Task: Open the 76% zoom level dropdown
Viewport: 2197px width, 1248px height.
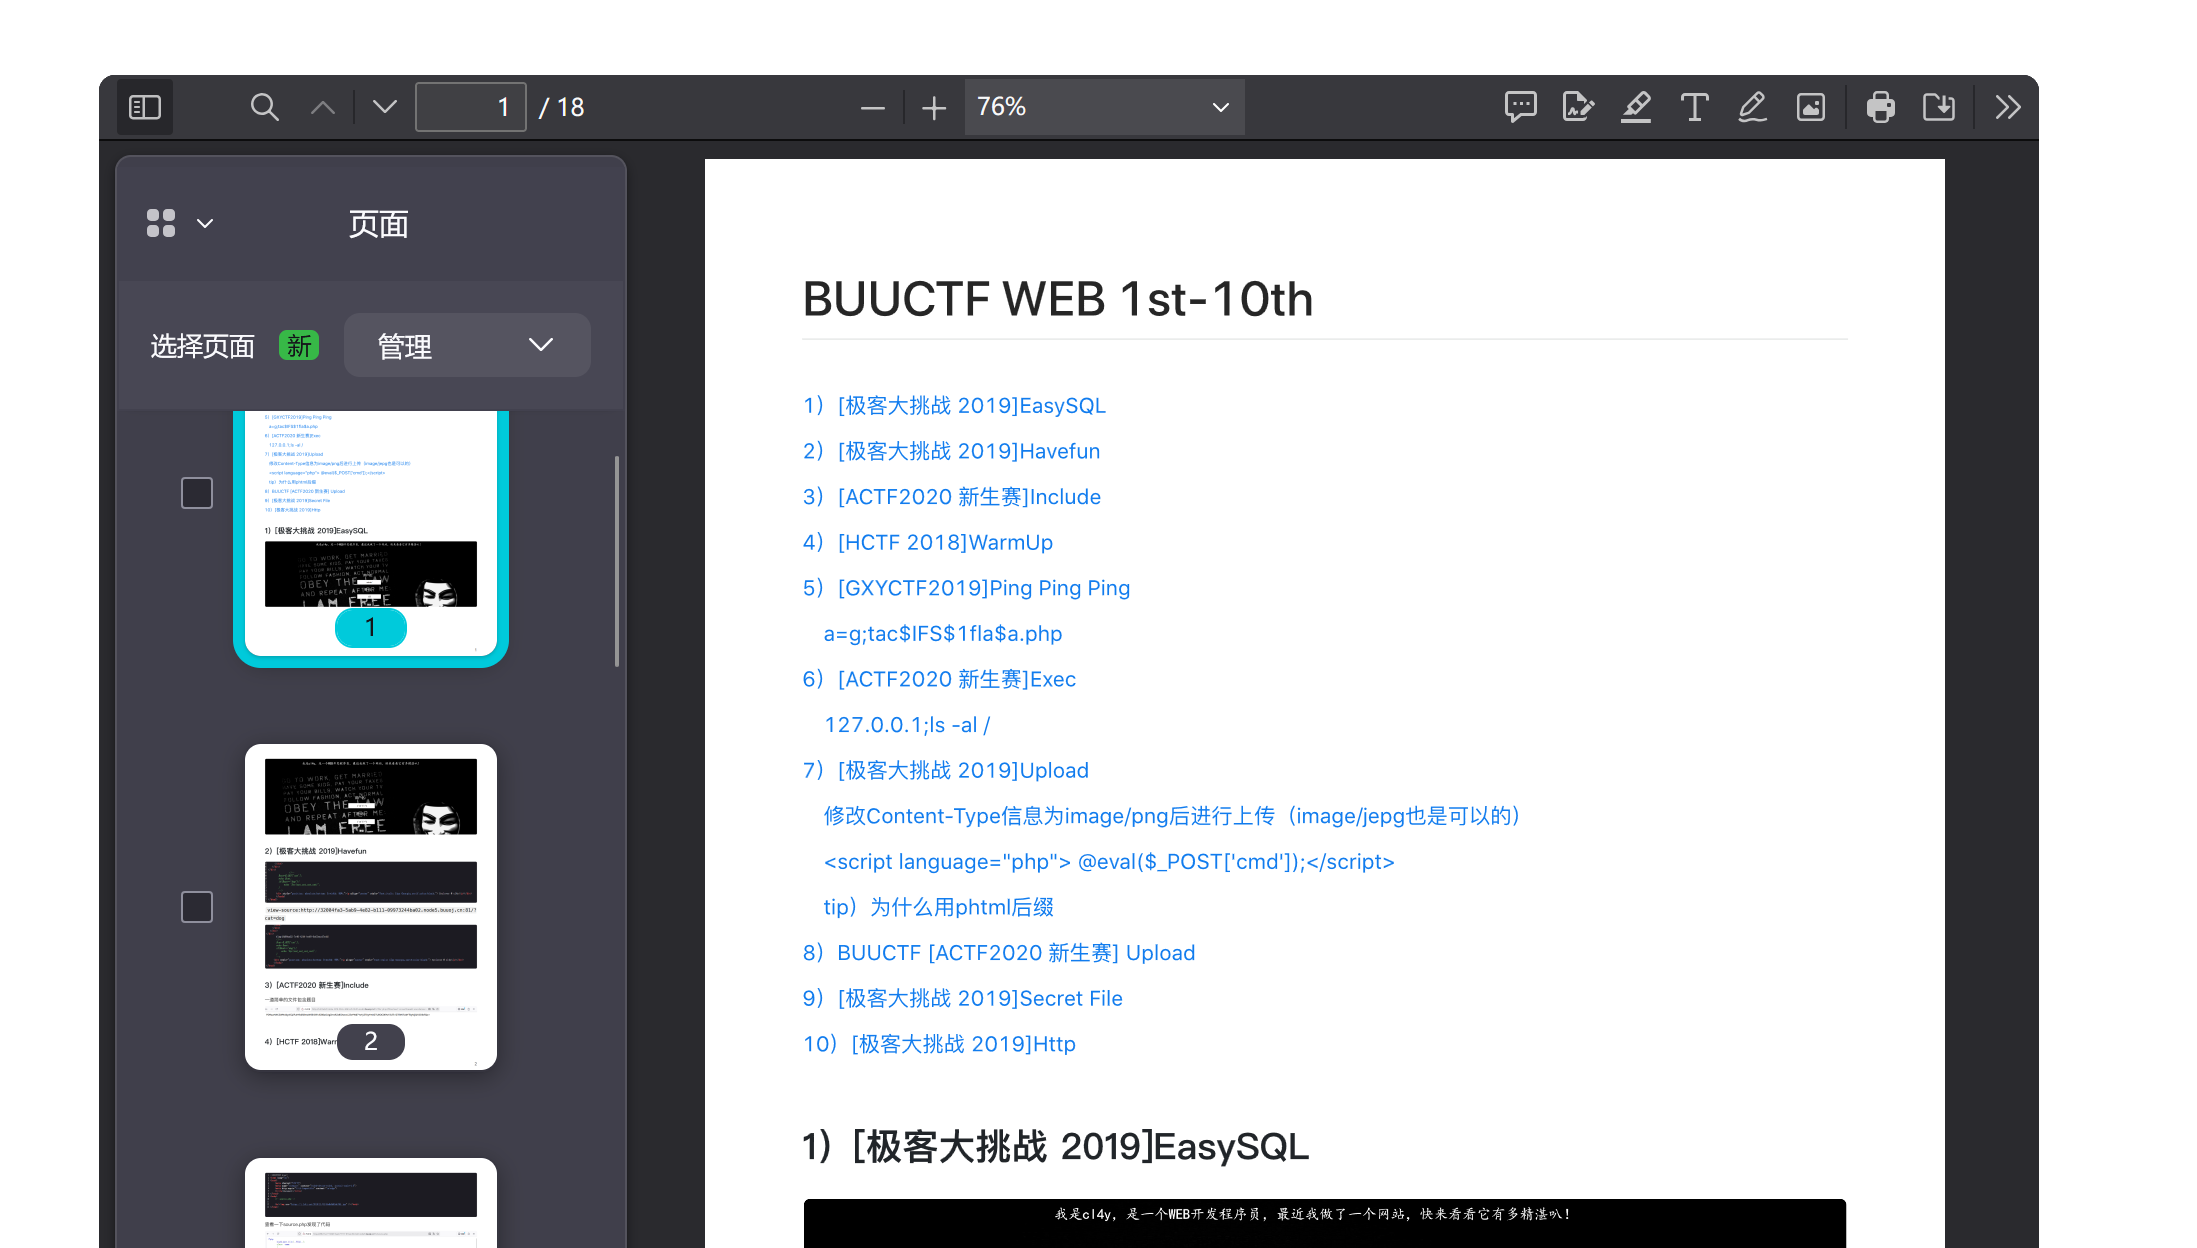Action: 1104,107
